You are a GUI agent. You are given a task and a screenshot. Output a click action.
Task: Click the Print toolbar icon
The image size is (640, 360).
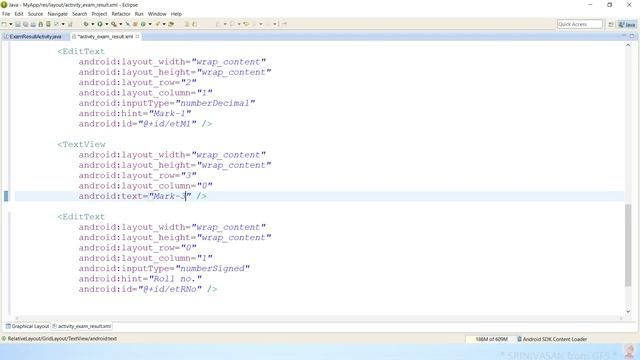point(33,24)
